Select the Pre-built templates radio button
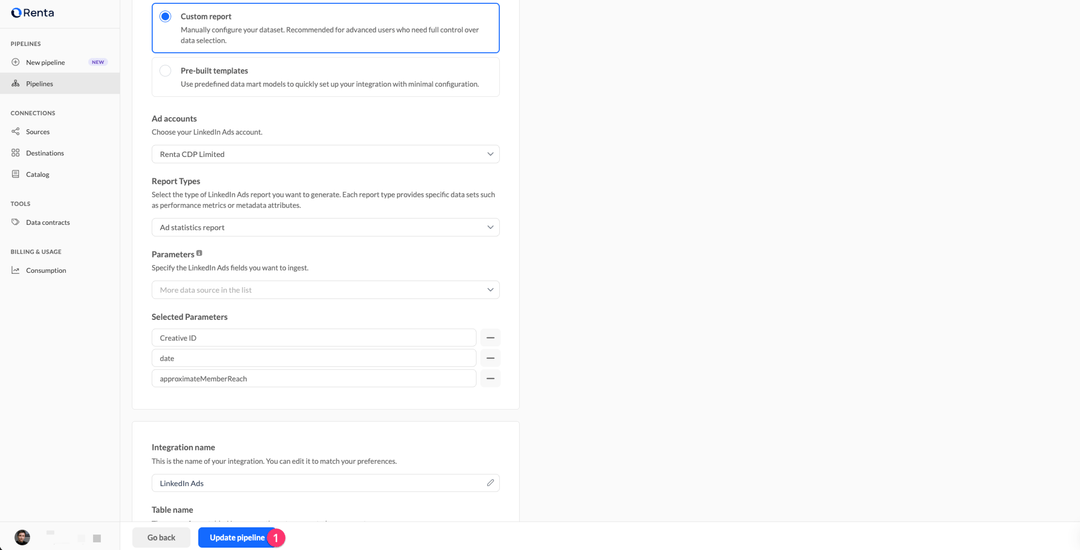The image size is (1080, 550). click(165, 71)
